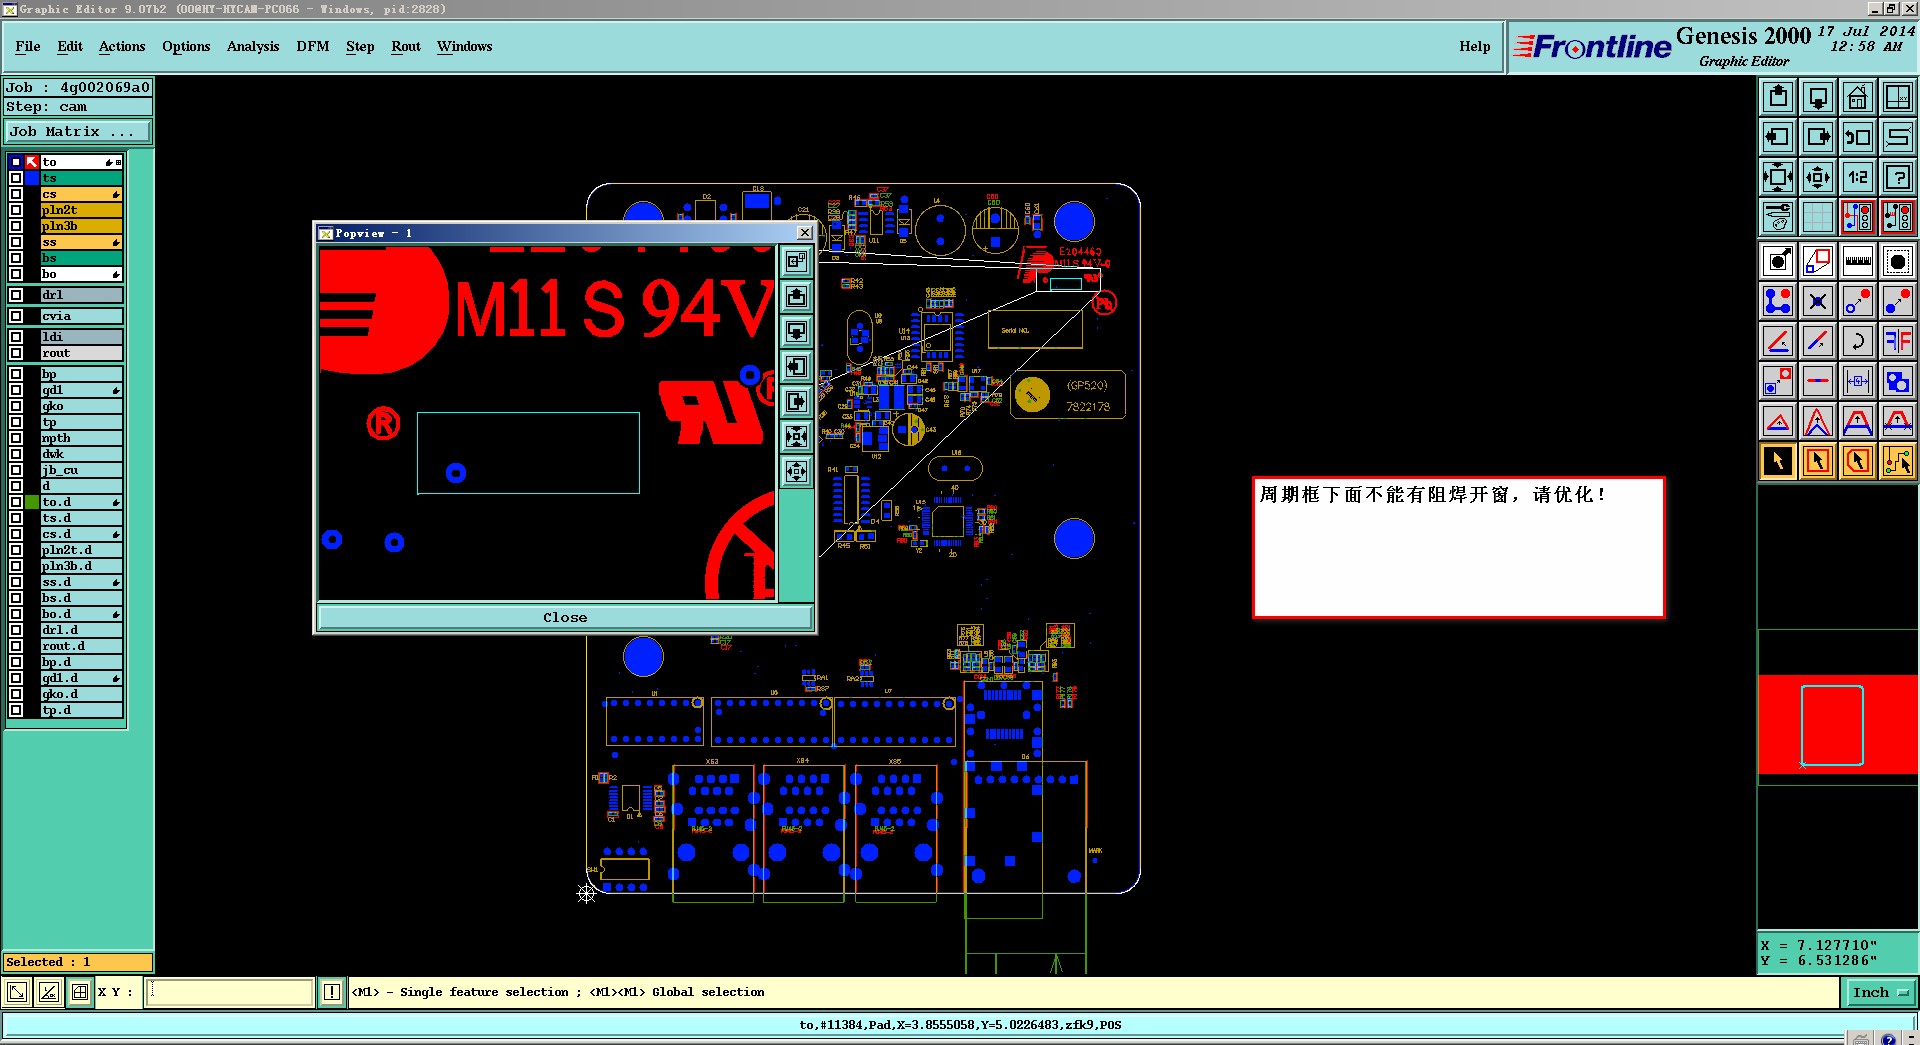Click the delete feature X icon
The width and height of the screenshot is (1920, 1045).
click(1818, 301)
